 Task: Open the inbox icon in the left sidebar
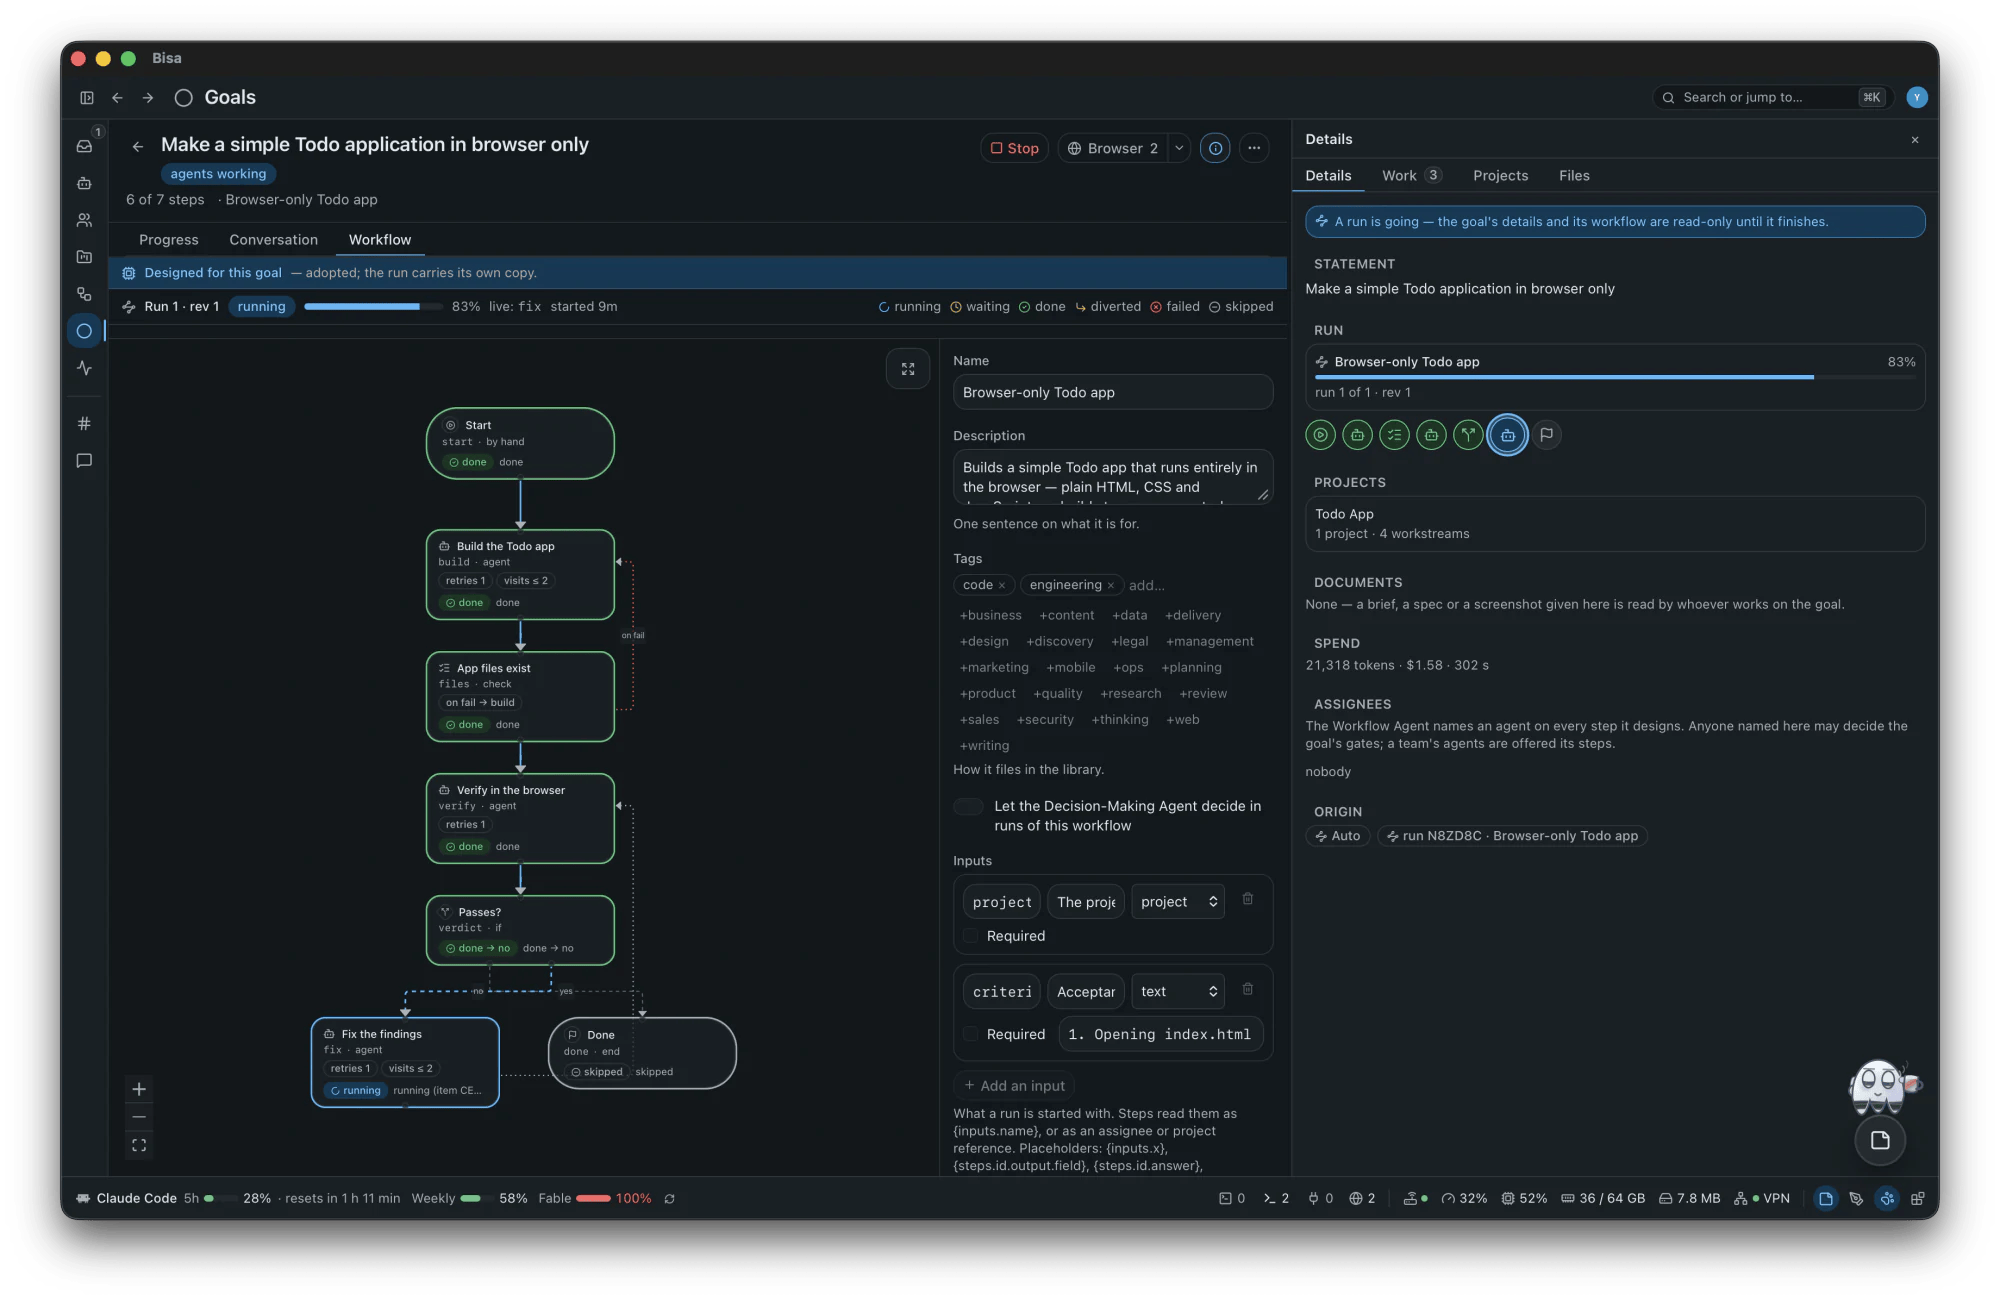point(85,146)
